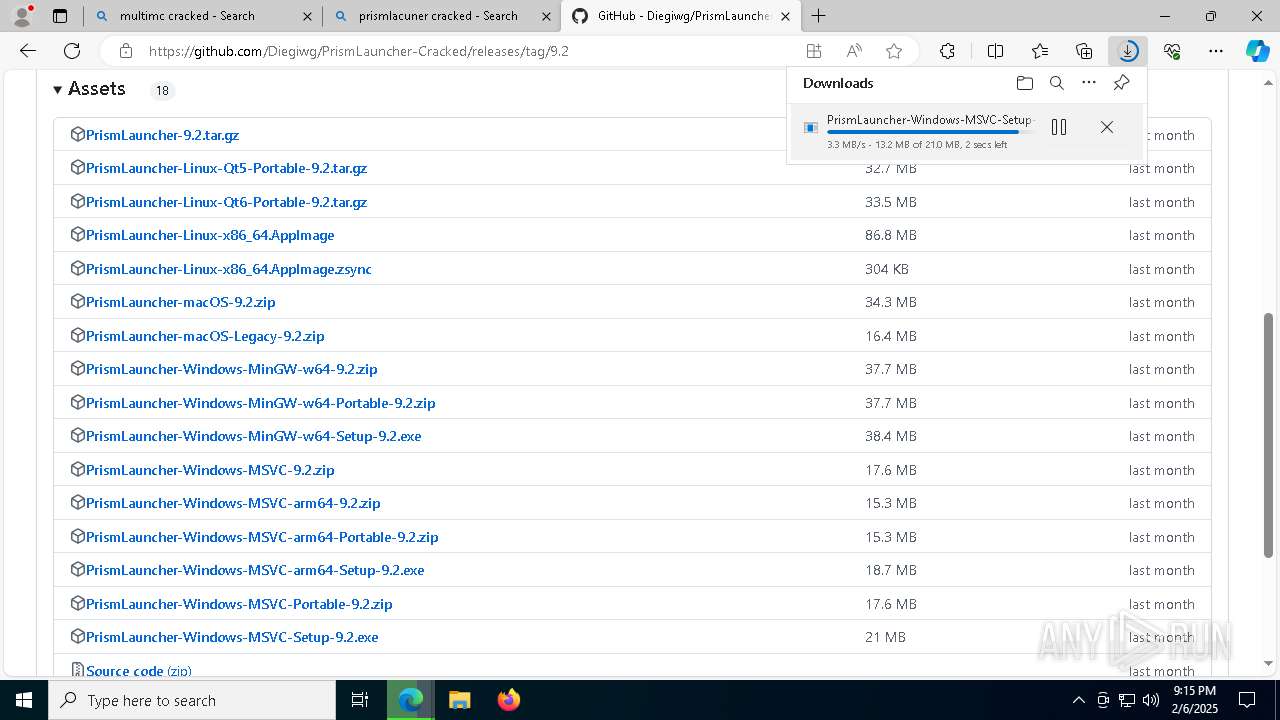This screenshot has height=720, width=1280.
Task: Get PrismLauncher-Windows-MSVC-Portable-9.2.zip
Action: coord(239,604)
